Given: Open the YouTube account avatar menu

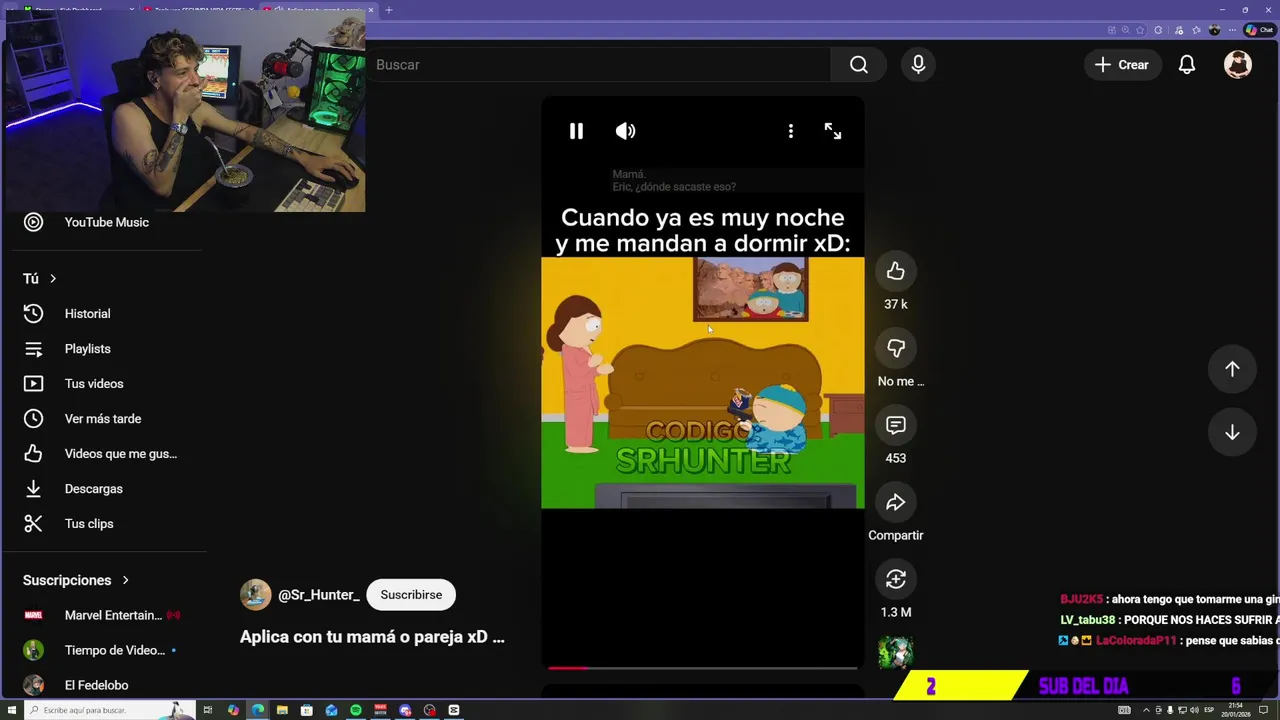Looking at the screenshot, I should coord(1238,65).
